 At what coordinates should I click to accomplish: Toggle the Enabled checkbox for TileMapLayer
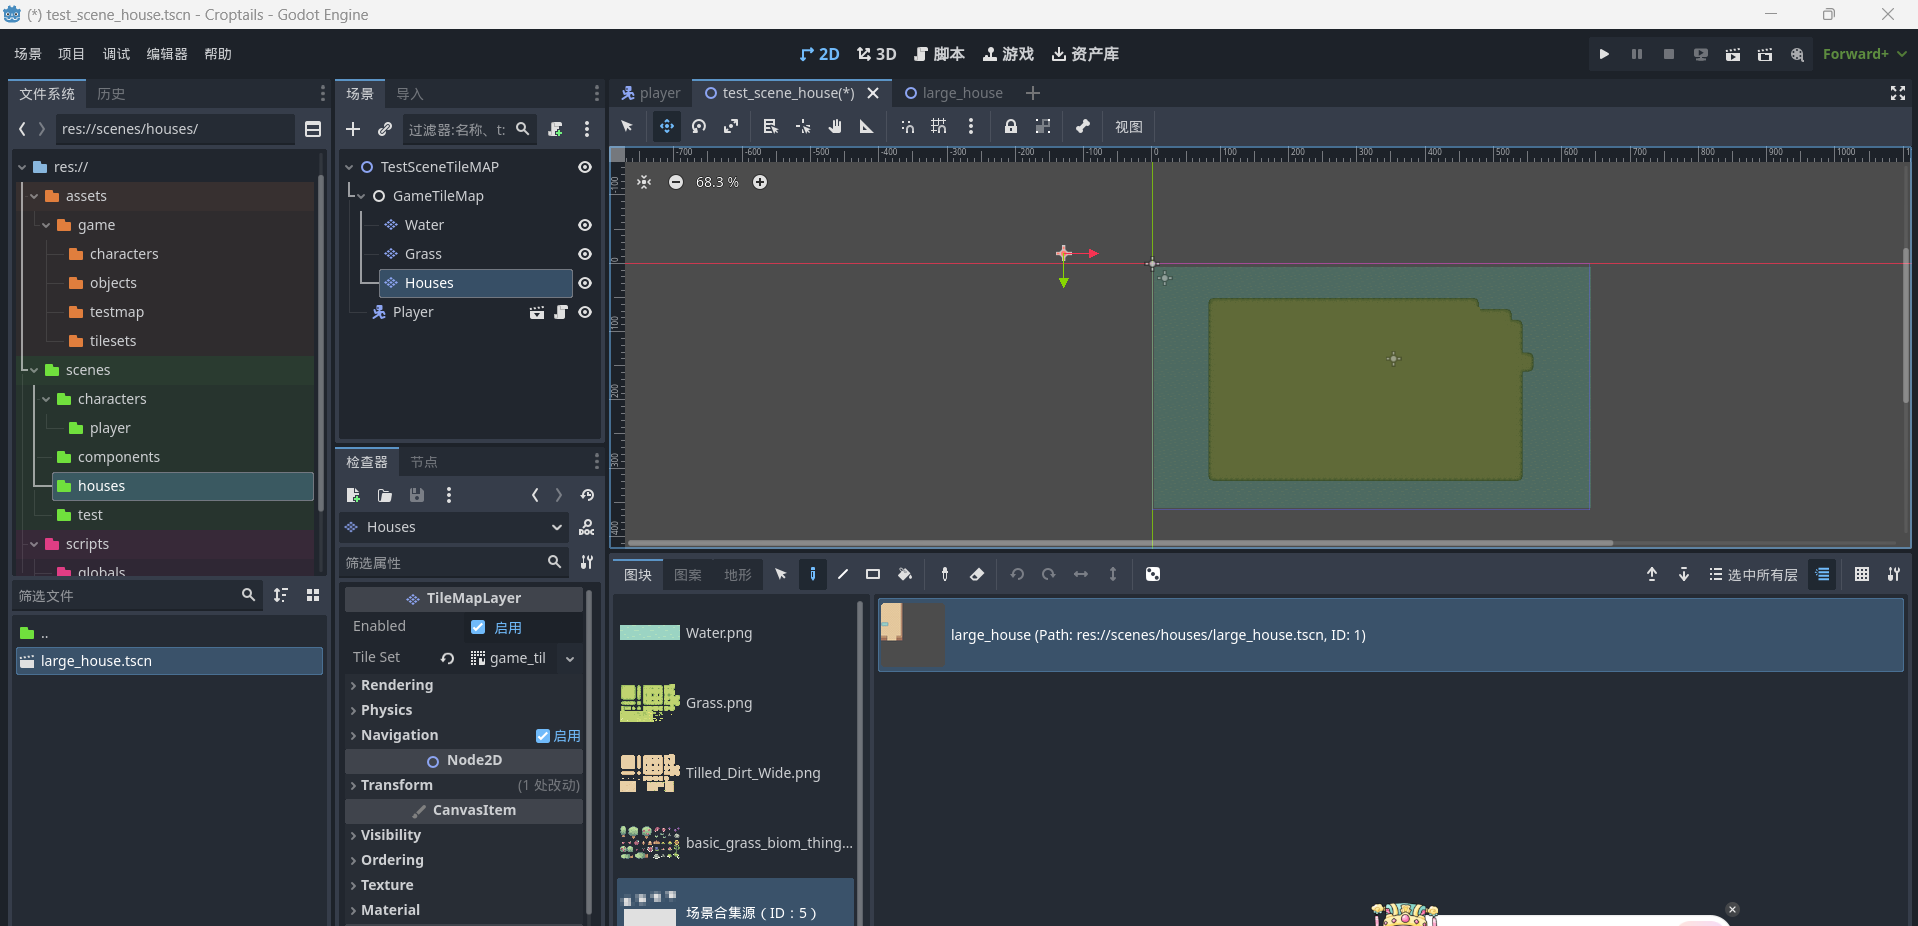[x=478, y=627]
